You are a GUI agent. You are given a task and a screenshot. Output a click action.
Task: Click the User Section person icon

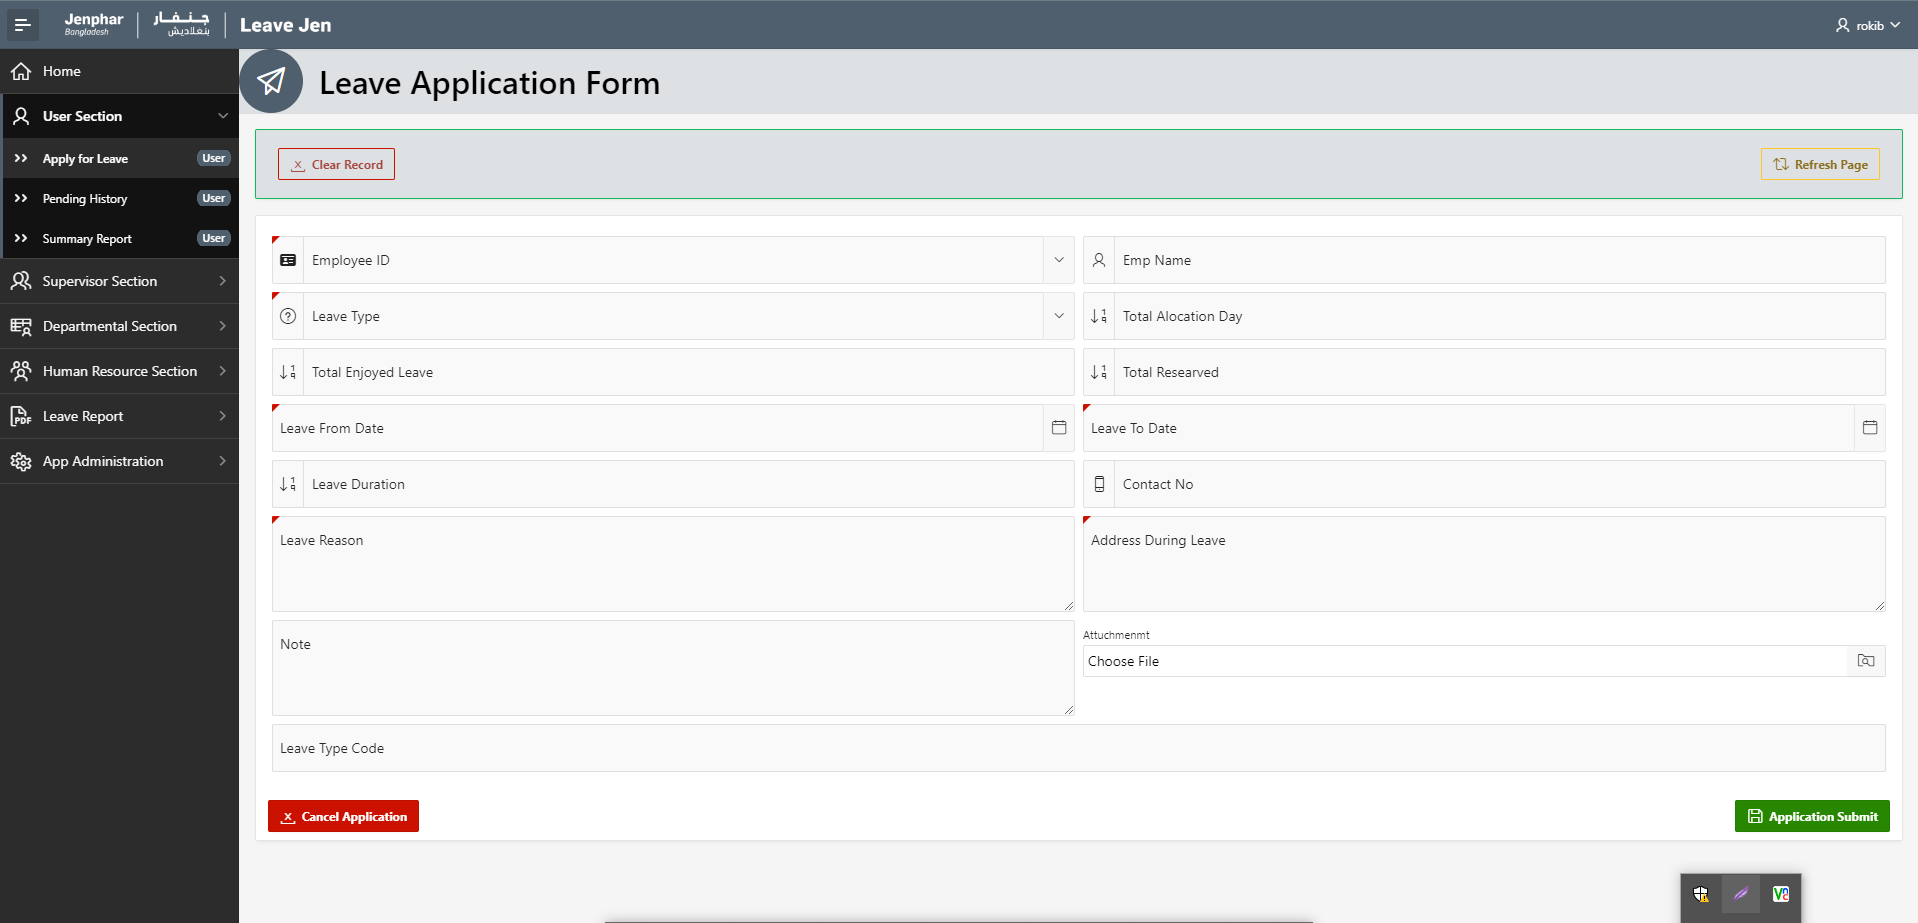pyautogui.click(x=21, y=116)
